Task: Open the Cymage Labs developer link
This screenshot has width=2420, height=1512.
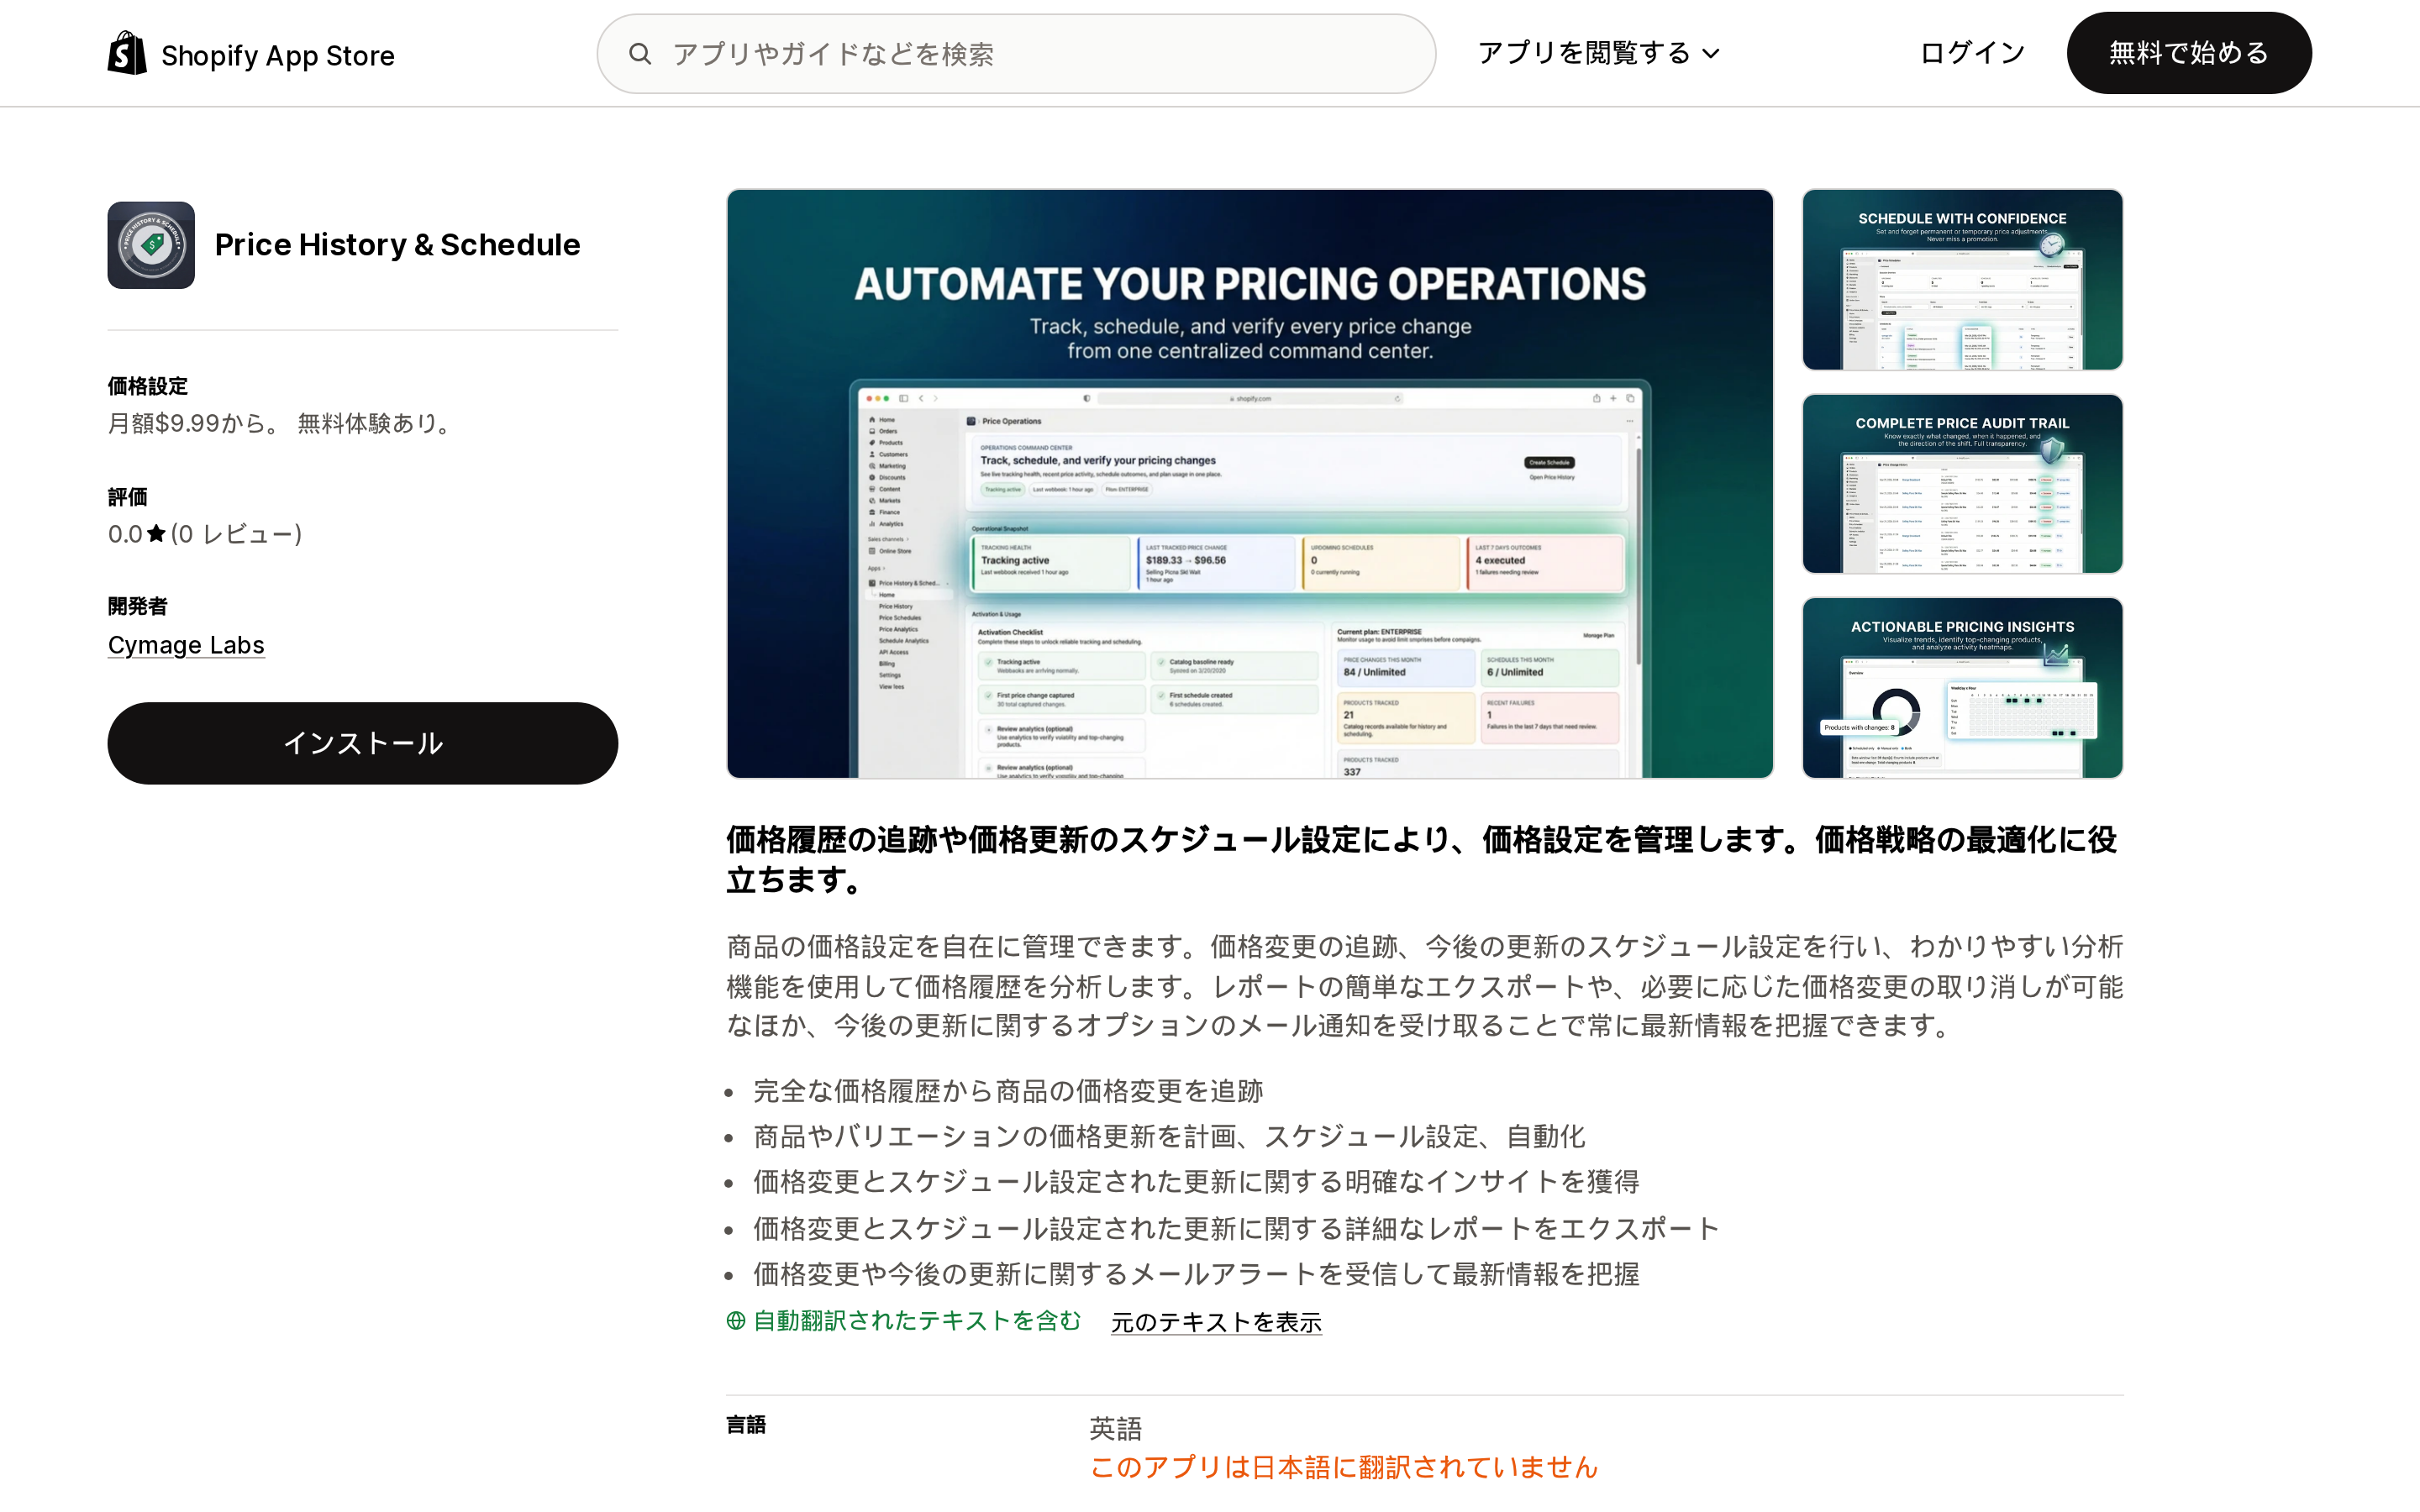Action: [x=186, y=645]
